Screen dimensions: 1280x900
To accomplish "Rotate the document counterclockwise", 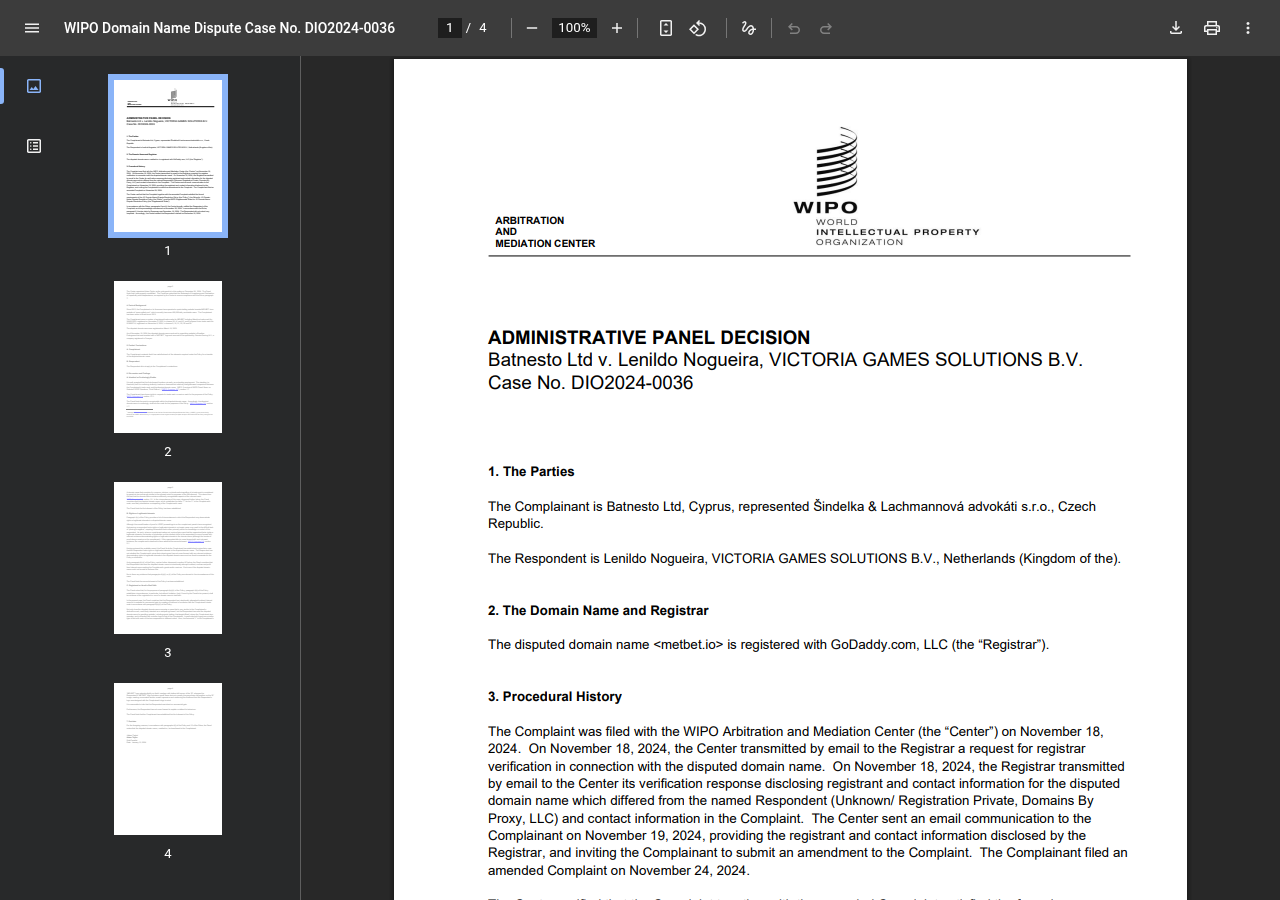I will 698,28.
